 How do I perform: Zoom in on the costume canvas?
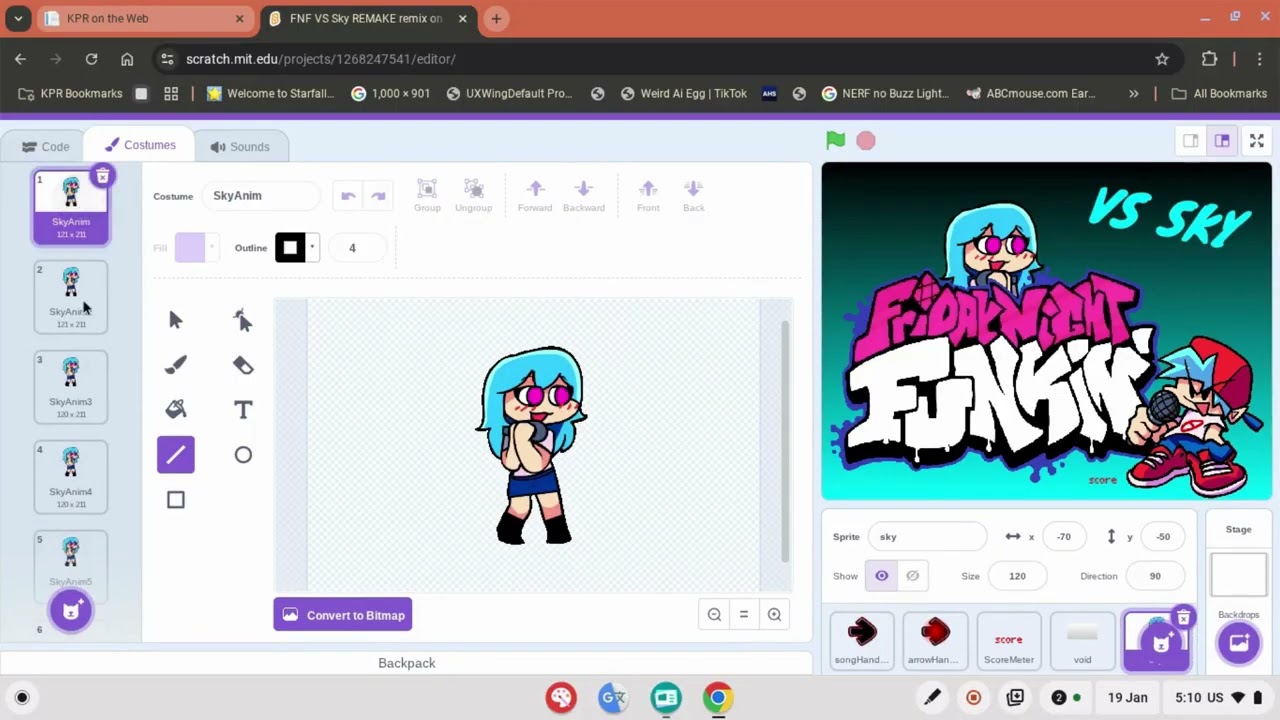(774, 615)
